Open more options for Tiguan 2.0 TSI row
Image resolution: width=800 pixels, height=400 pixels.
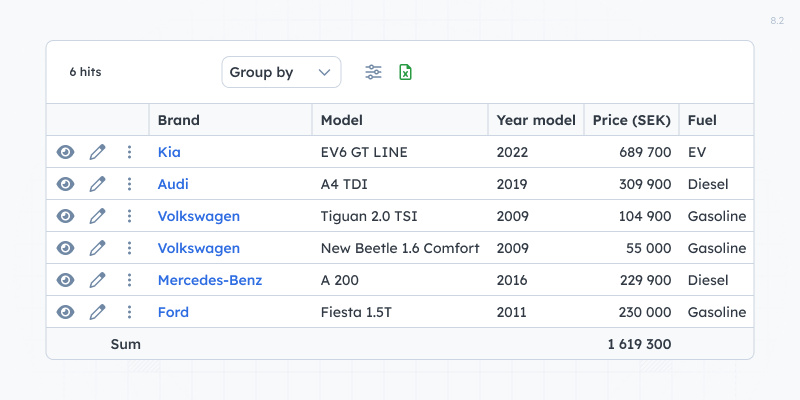click(130, 216)
